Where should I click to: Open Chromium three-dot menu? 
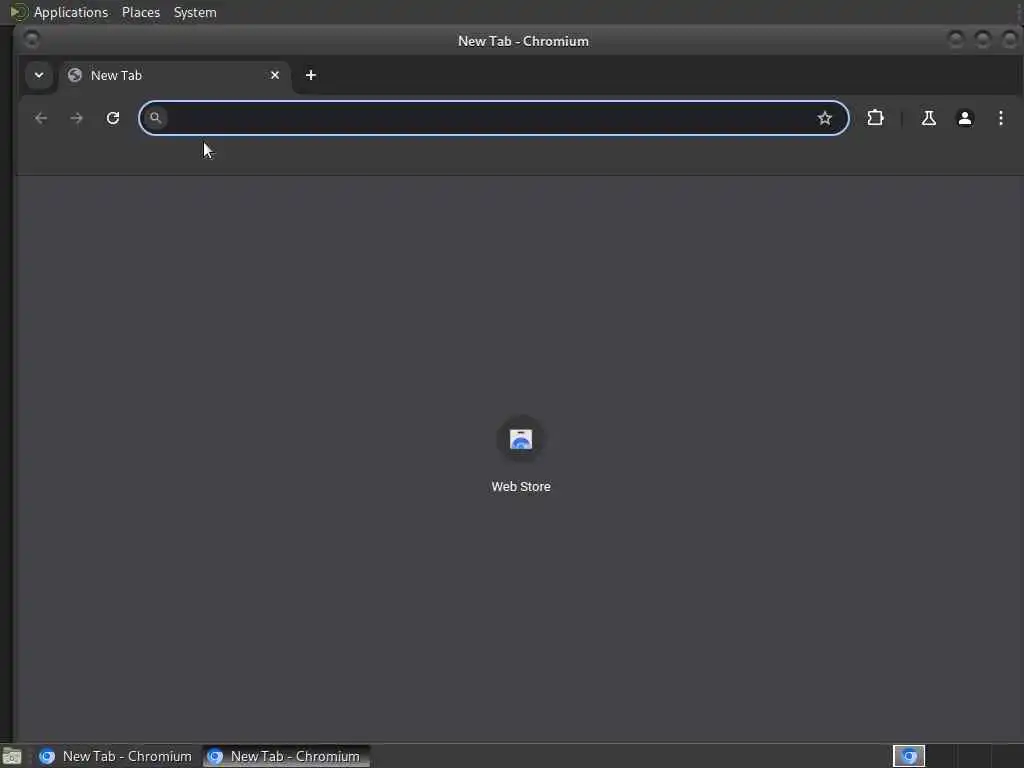[1000, 118]
